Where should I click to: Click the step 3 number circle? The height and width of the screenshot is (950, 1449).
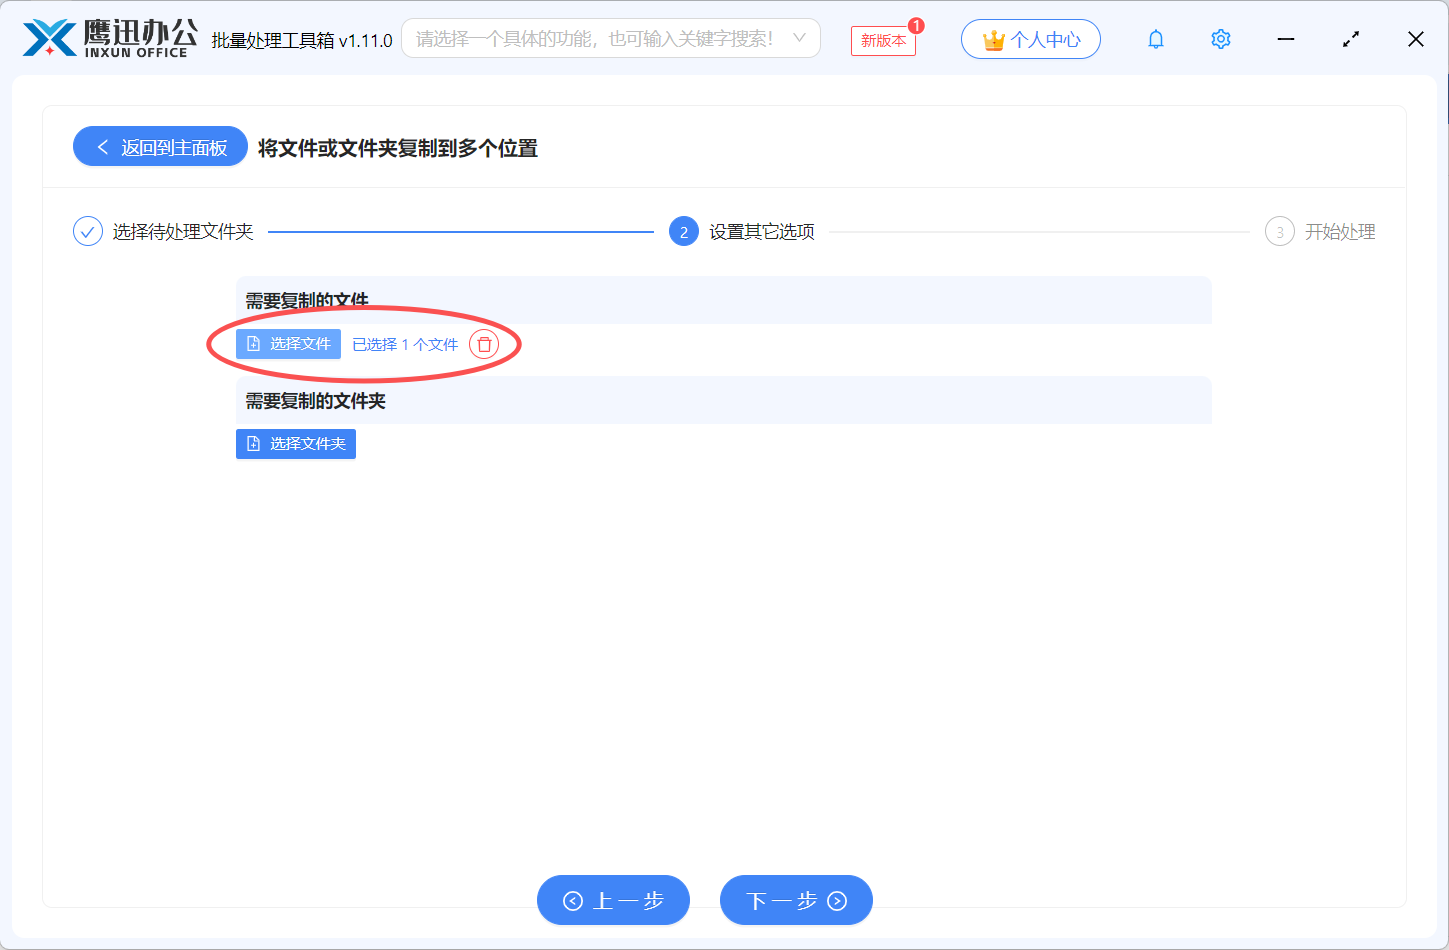[1279, 232]
